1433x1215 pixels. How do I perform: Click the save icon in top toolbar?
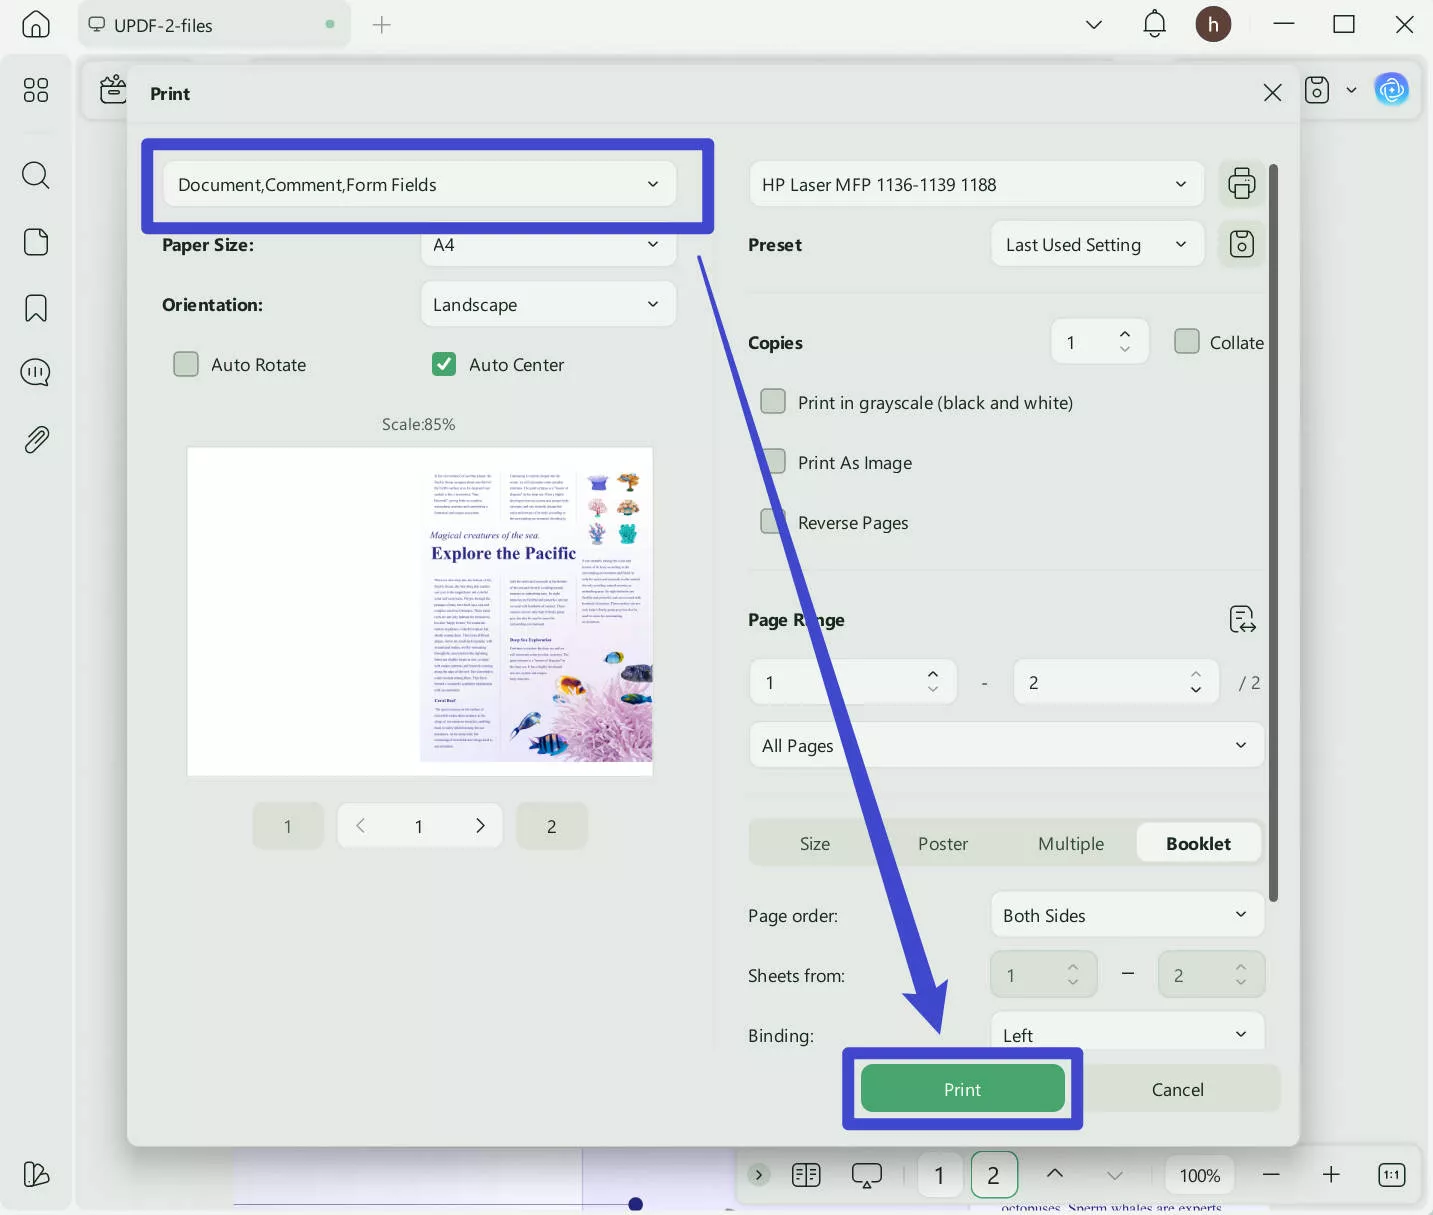click(1317, 90)
